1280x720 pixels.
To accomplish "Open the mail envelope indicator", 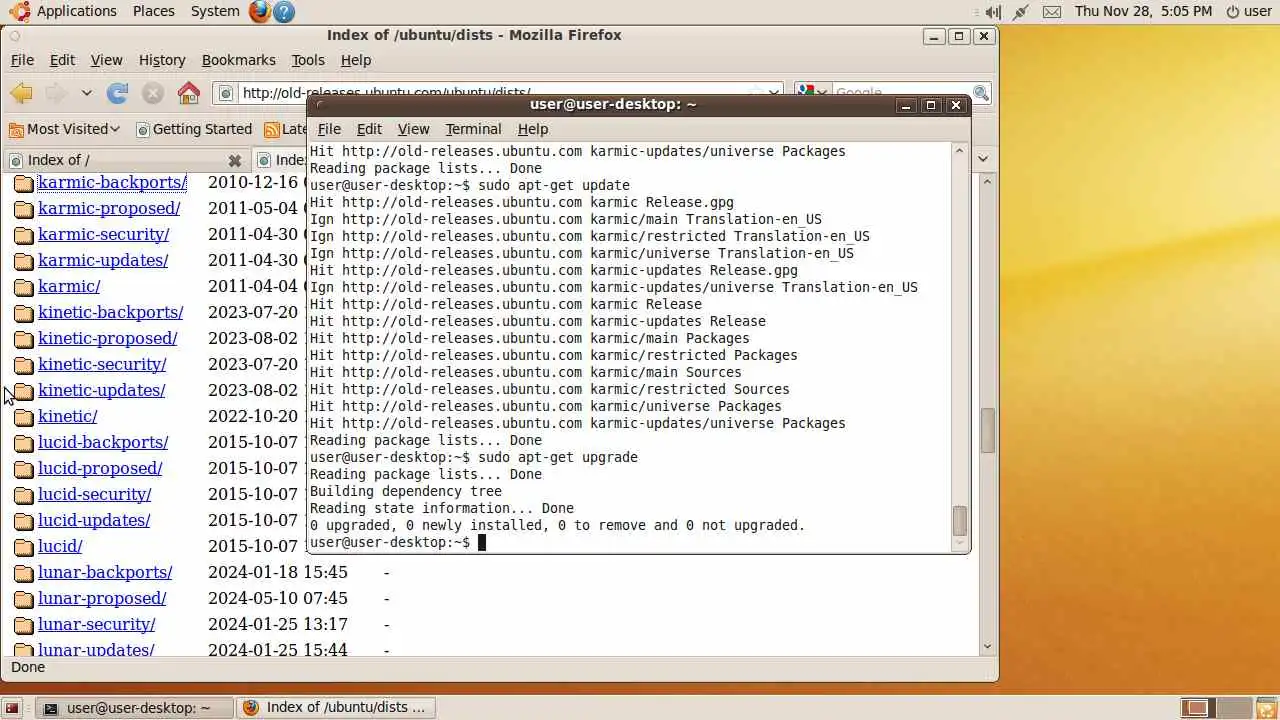I will pos(1051,12).
